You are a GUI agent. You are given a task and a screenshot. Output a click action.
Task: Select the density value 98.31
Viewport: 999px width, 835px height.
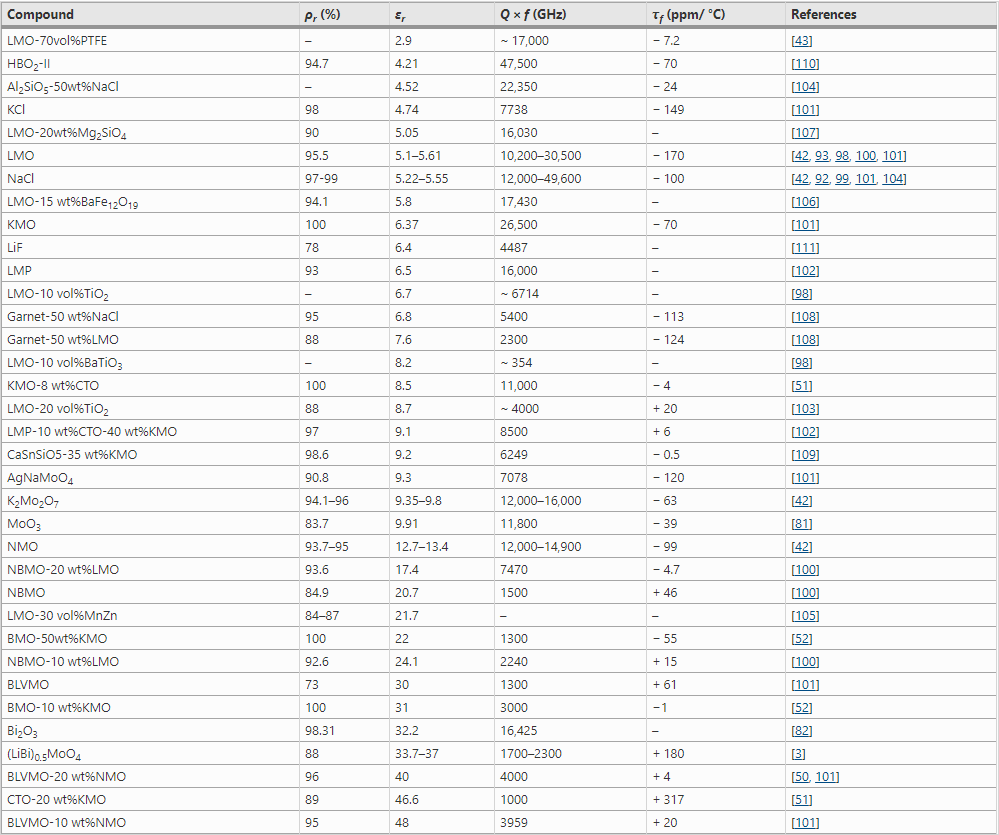(320, 731)
